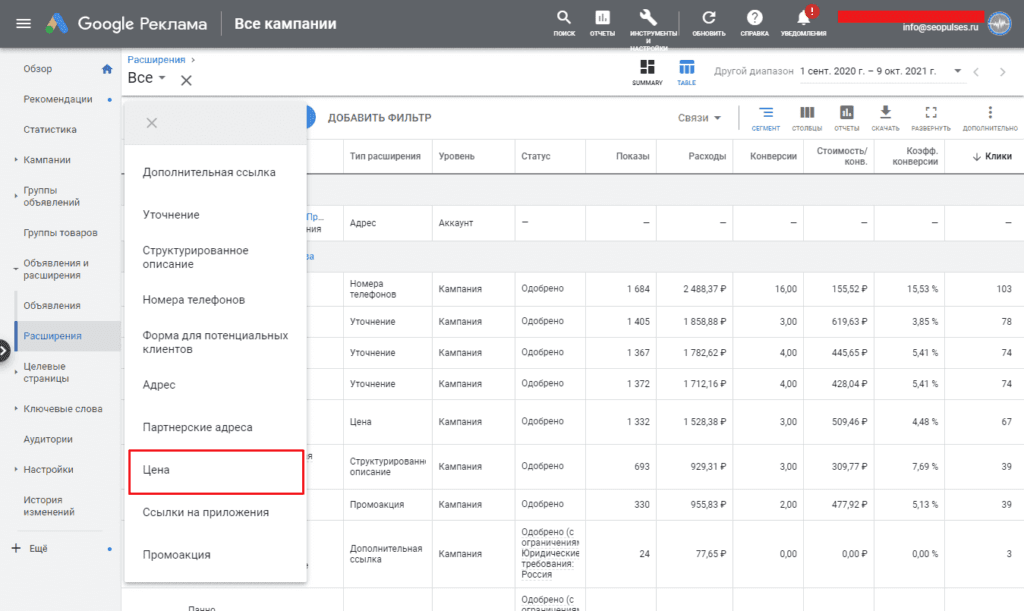Click the Тип расширения column header

point(385,156)
